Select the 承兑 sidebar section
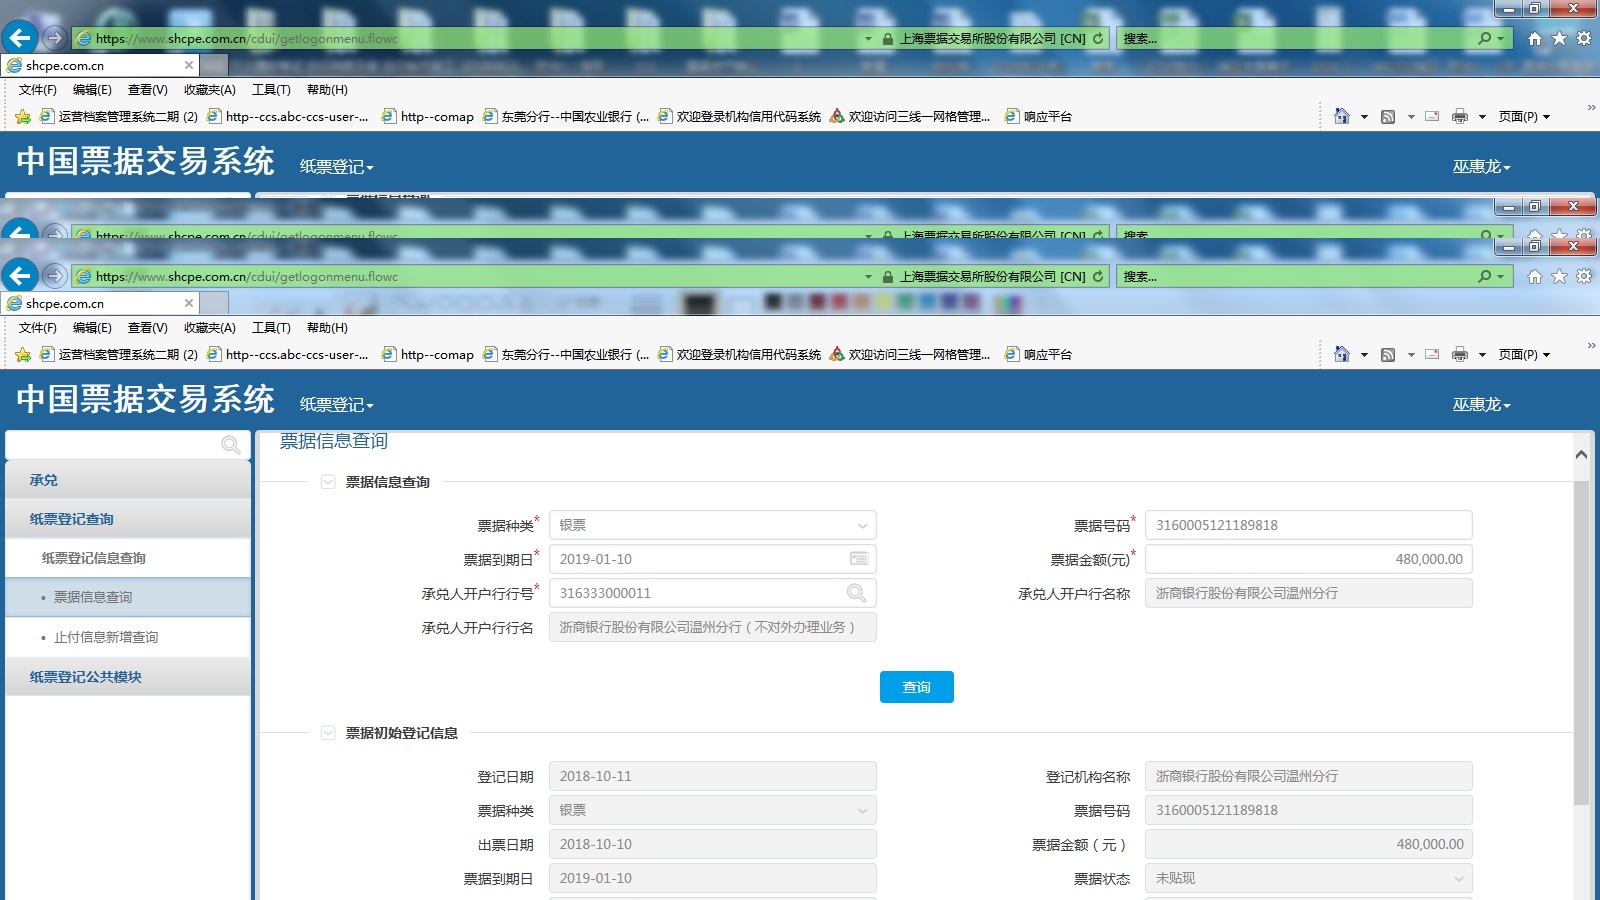The image size is (1600, 900). 44,480
